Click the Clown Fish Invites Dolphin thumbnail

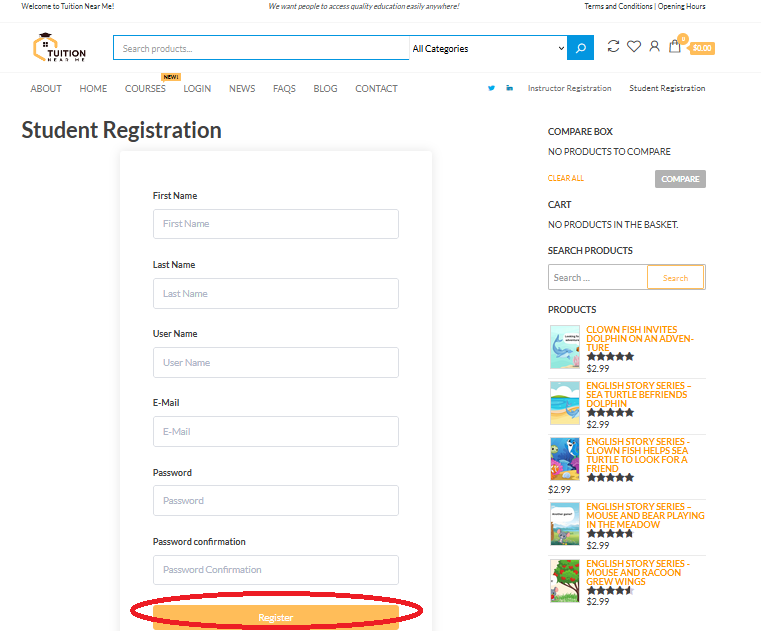(x=564, y=347)
